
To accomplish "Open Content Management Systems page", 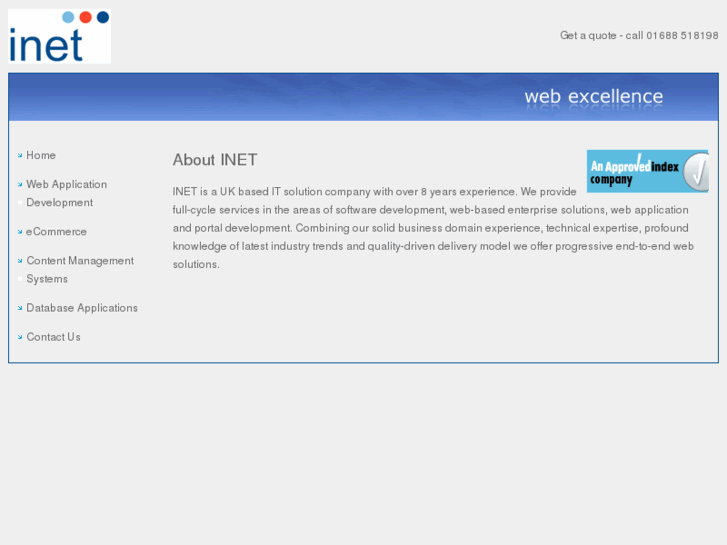I will pos(80,269).
